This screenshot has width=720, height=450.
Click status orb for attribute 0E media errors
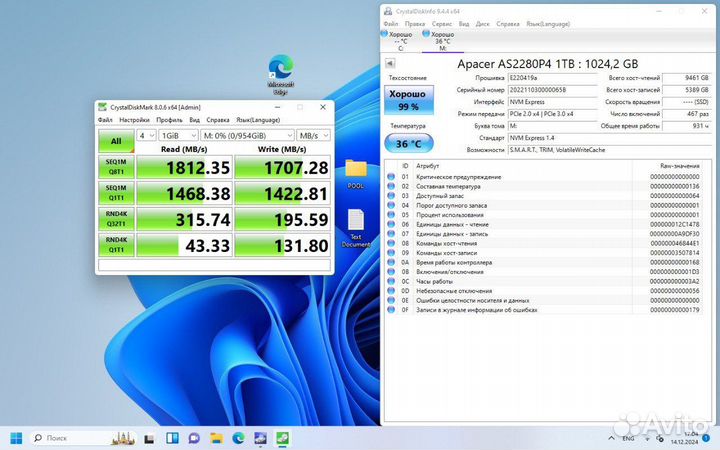click(391, 300)
